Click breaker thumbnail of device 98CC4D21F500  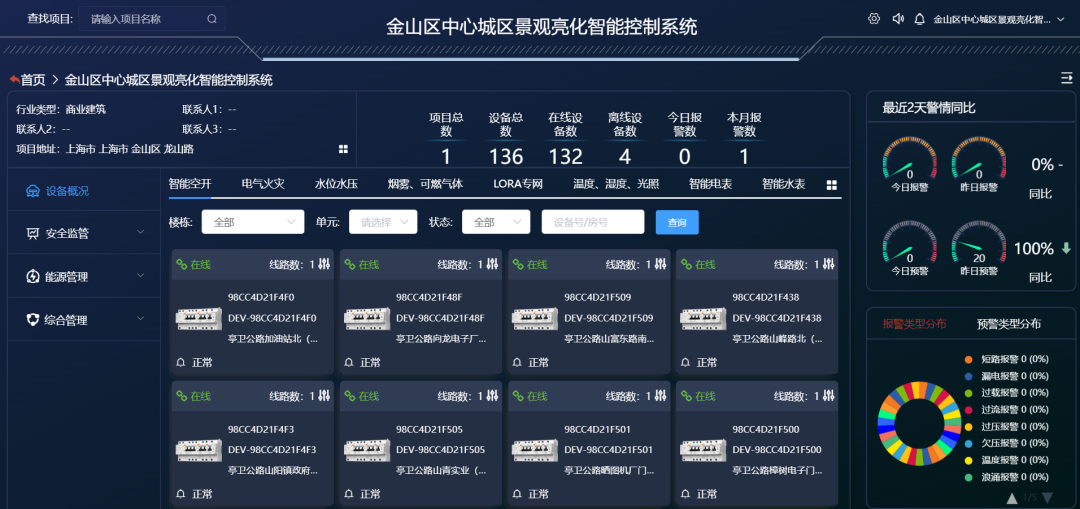pos(703,450)
